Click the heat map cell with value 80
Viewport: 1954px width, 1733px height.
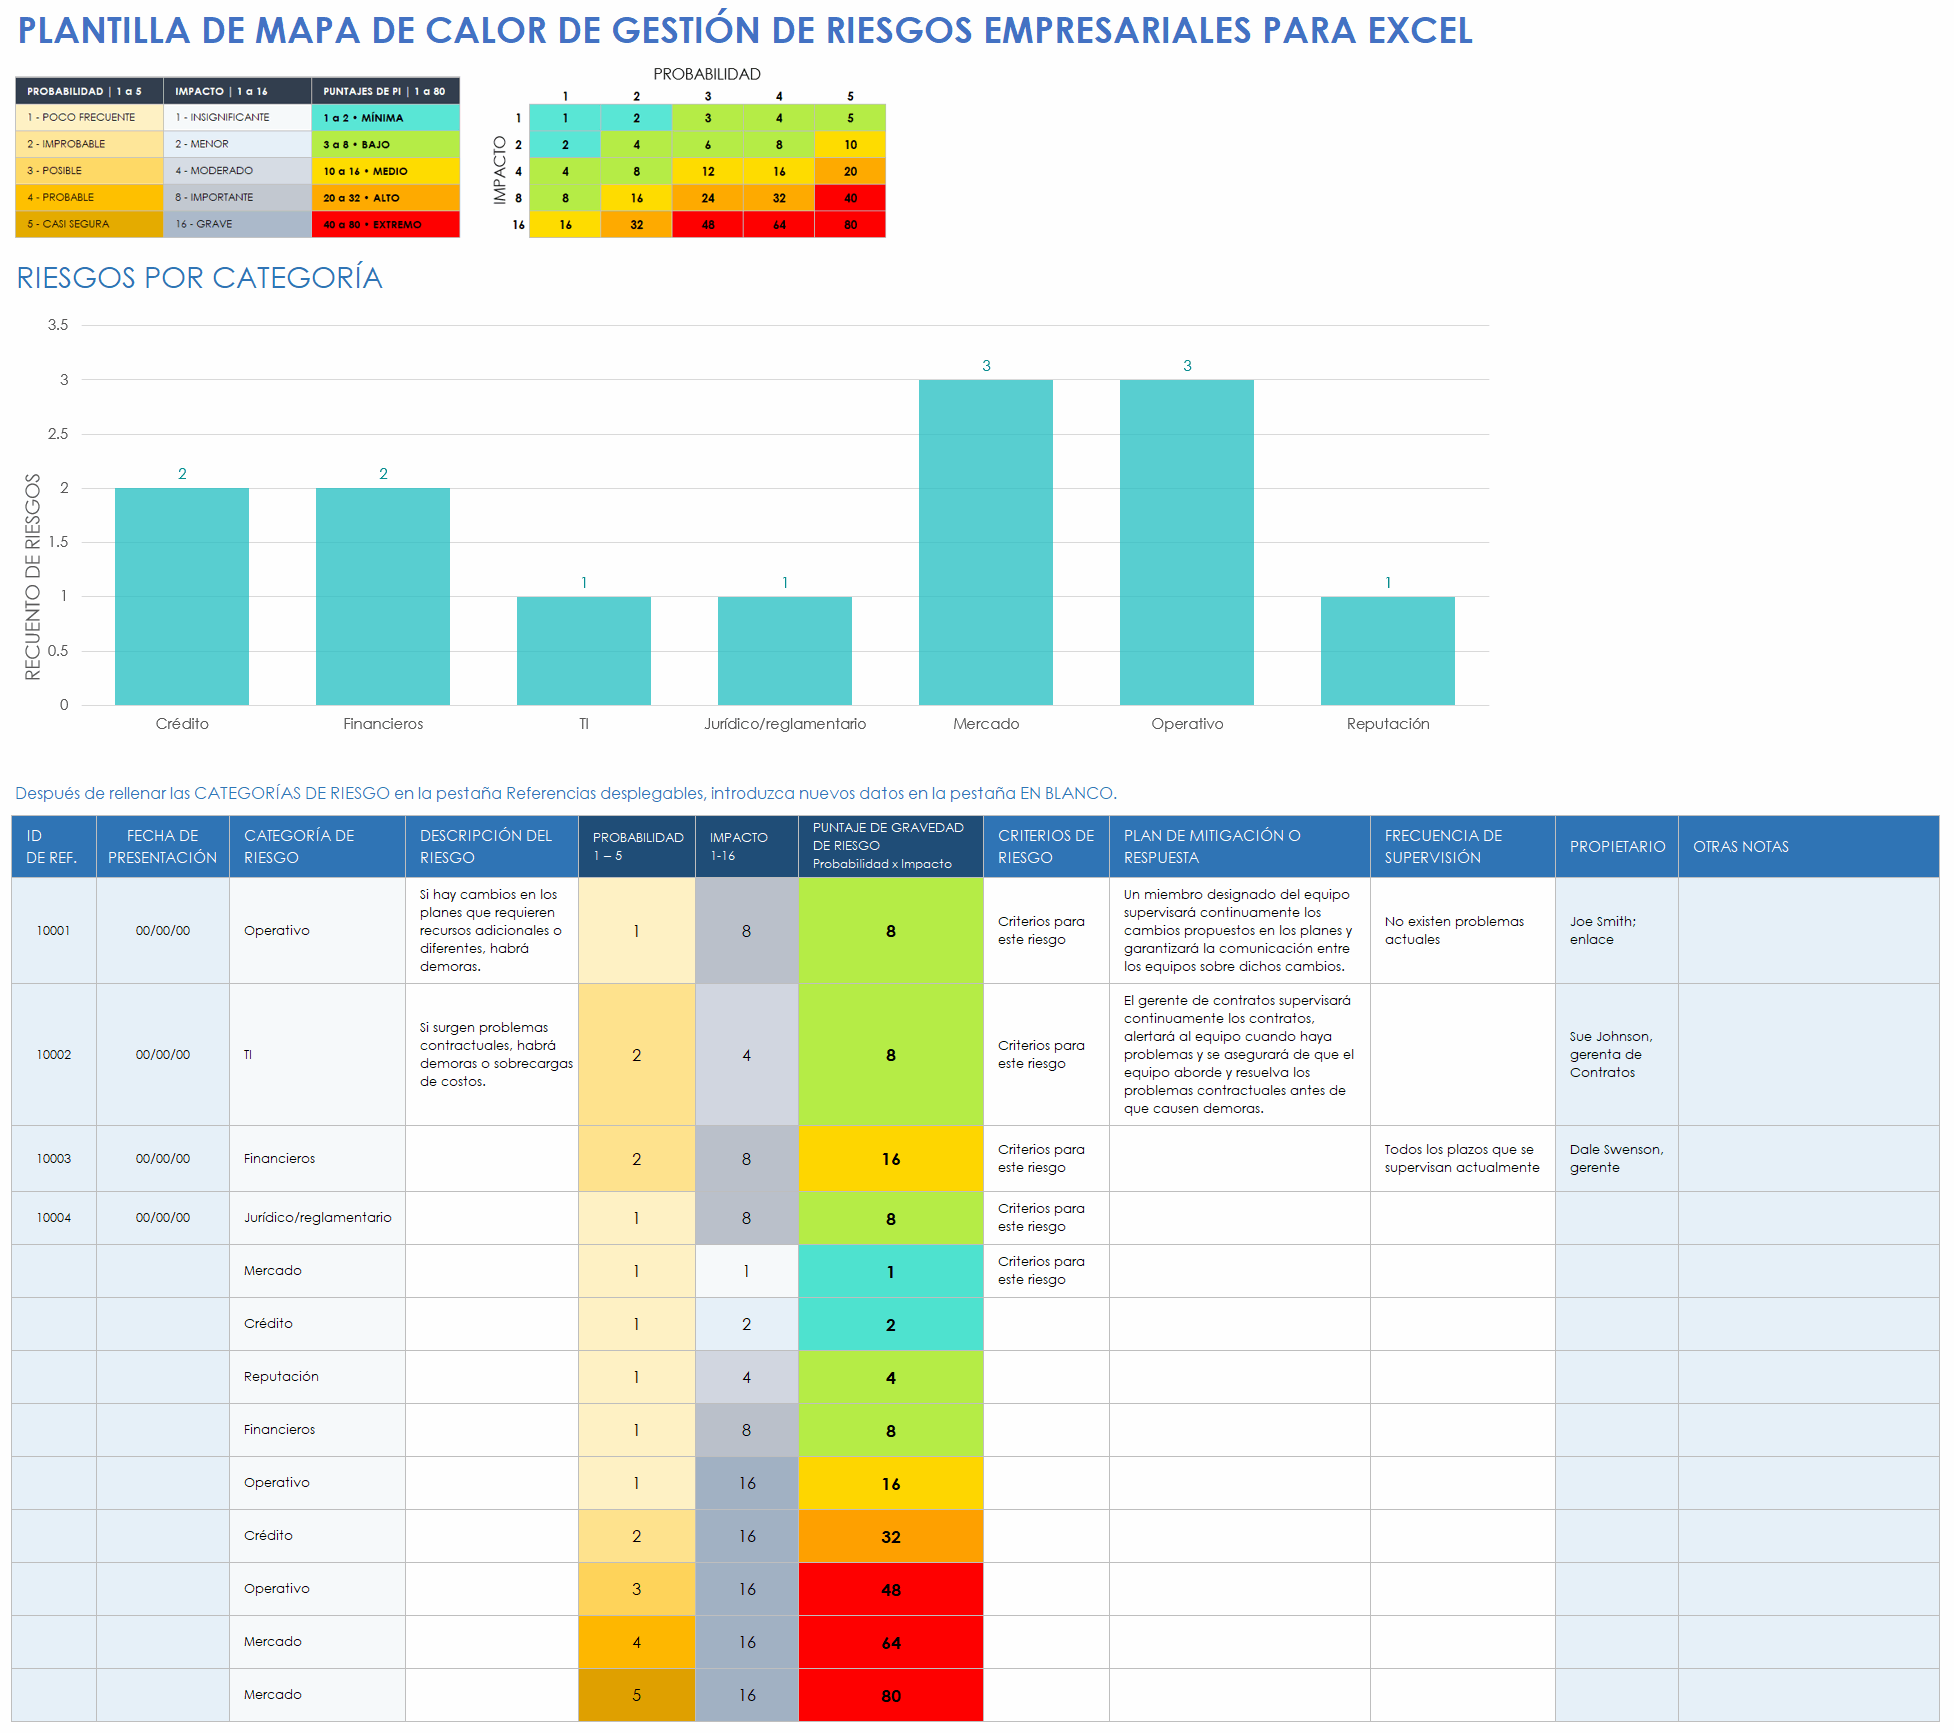coord(850,225)
